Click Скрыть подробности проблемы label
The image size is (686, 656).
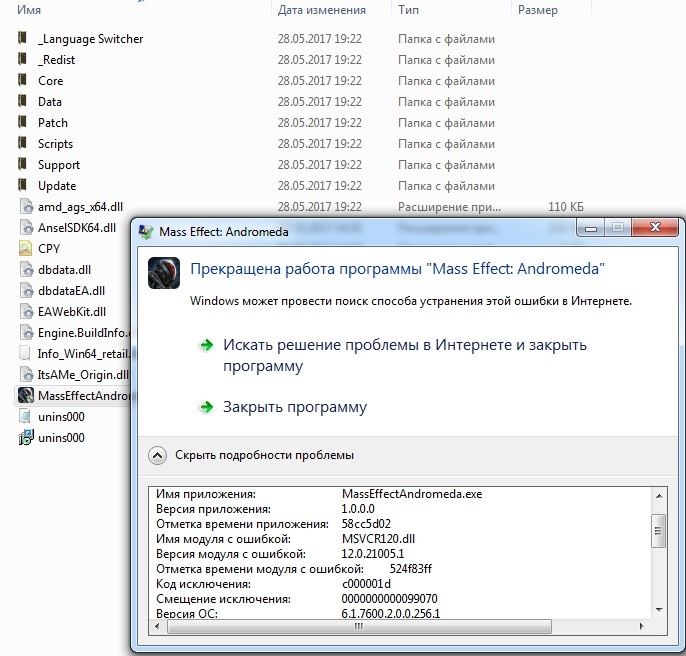click(x=264, y=455)
